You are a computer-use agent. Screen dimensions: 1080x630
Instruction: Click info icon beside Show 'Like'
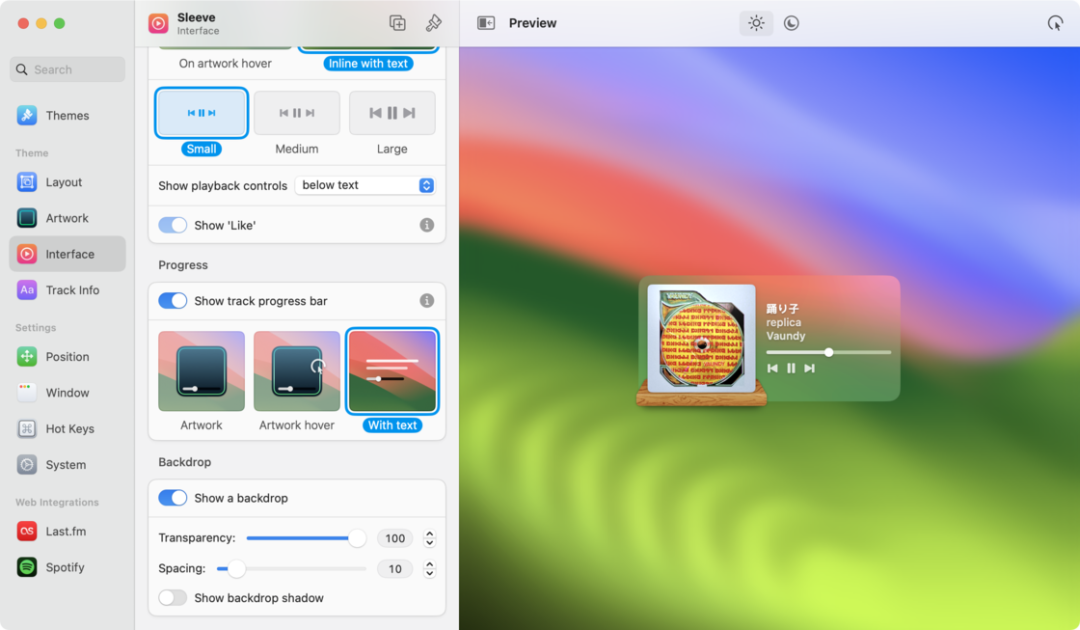[x=427, y=225]
